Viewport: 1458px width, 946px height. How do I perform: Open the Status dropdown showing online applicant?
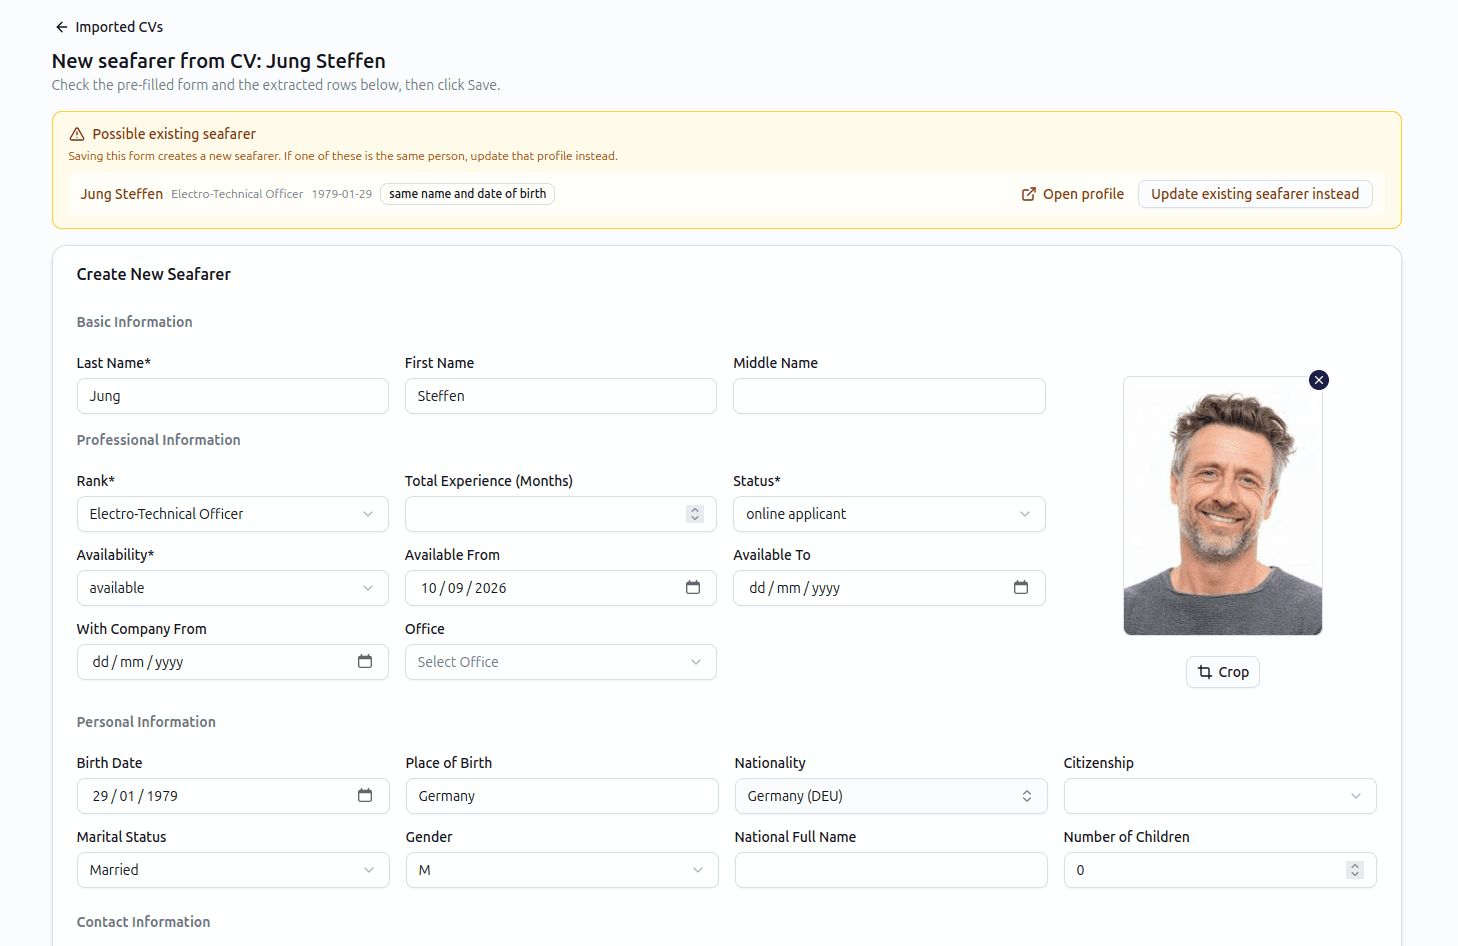tap(889, 514)
